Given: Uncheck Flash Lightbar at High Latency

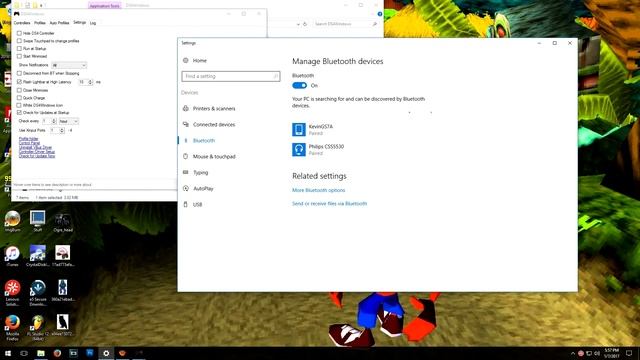Looking at the screenshot, I should pyautogui.click(x=19, y=82).
